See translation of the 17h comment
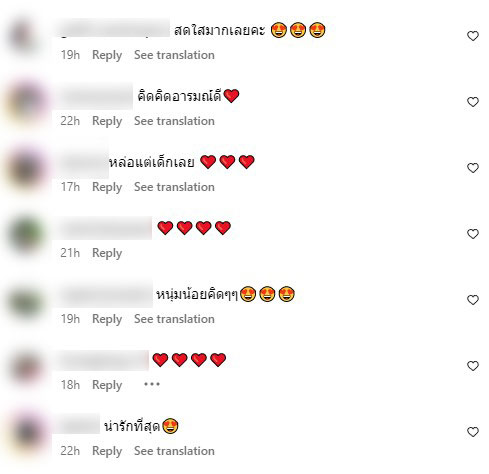 174,187
